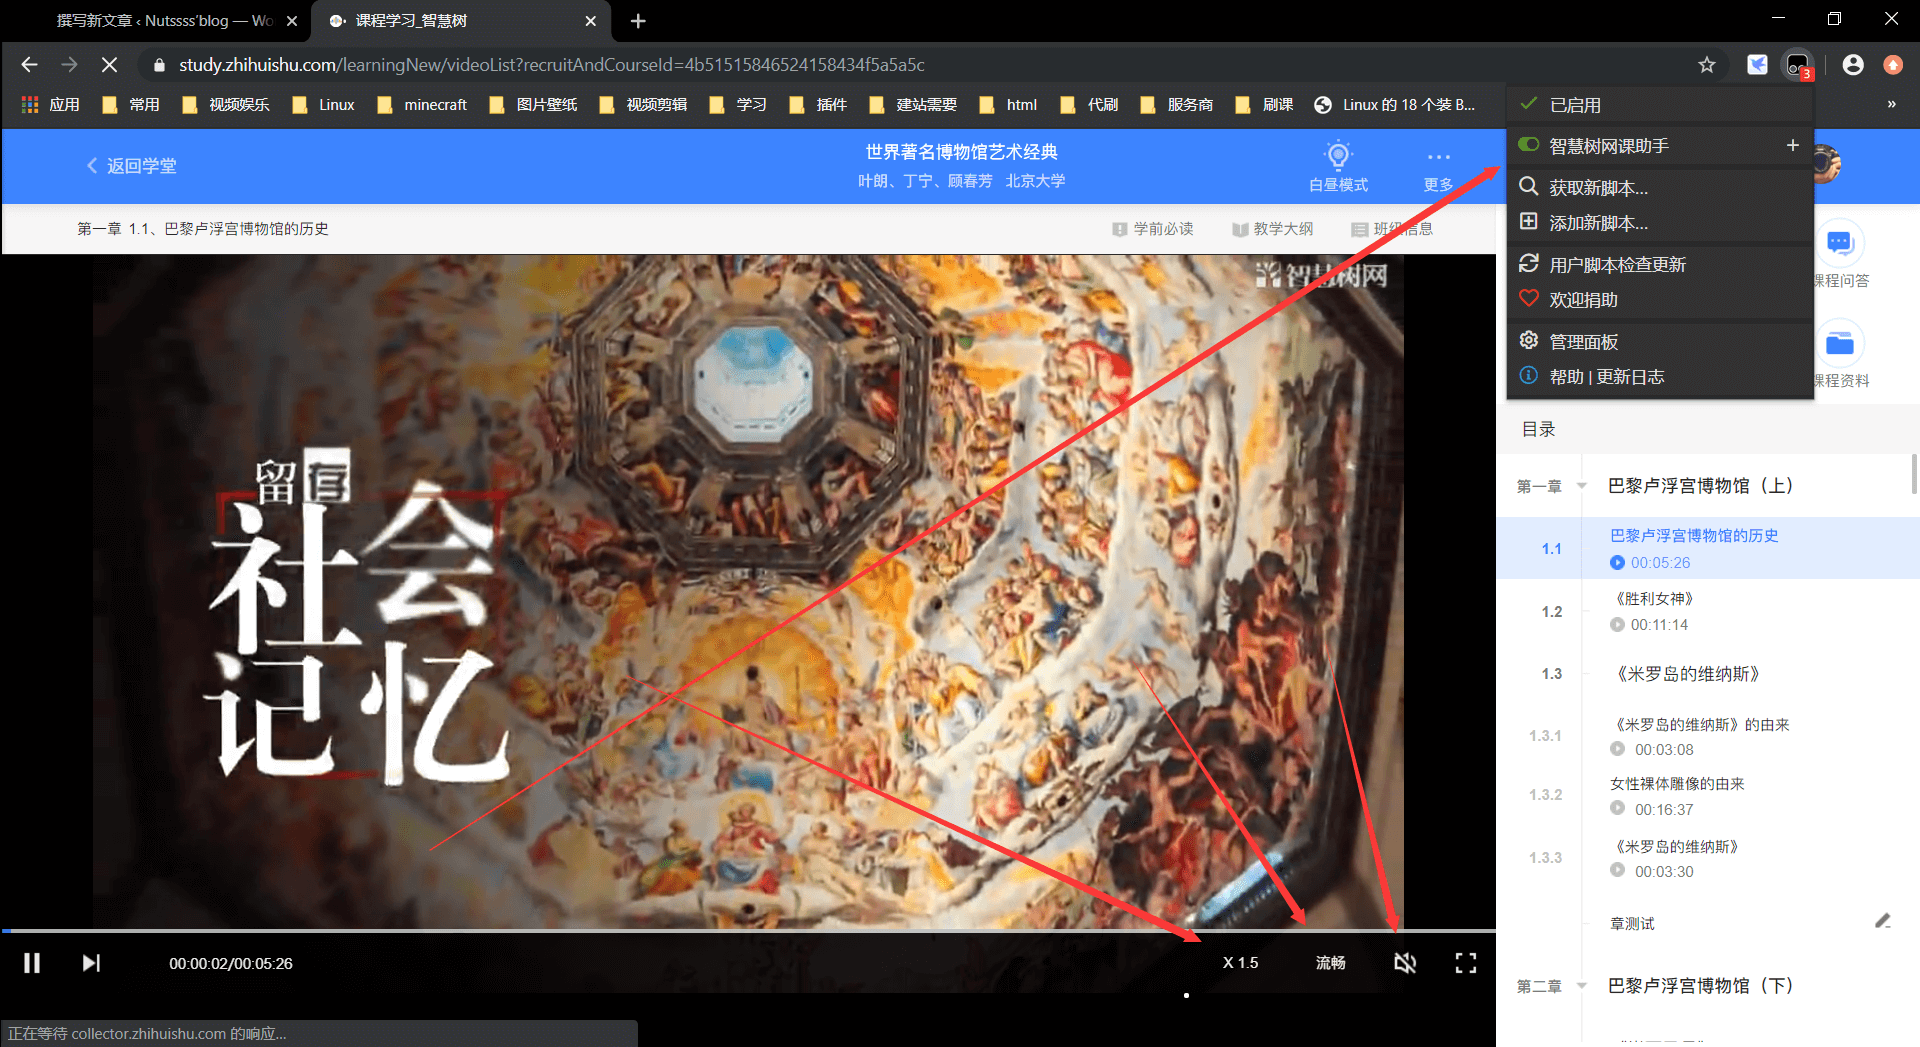This screenshot has width=1920, height=1047.
Task: Open lesson 《胜利女神》
Action: click(x=1654, y=599)
